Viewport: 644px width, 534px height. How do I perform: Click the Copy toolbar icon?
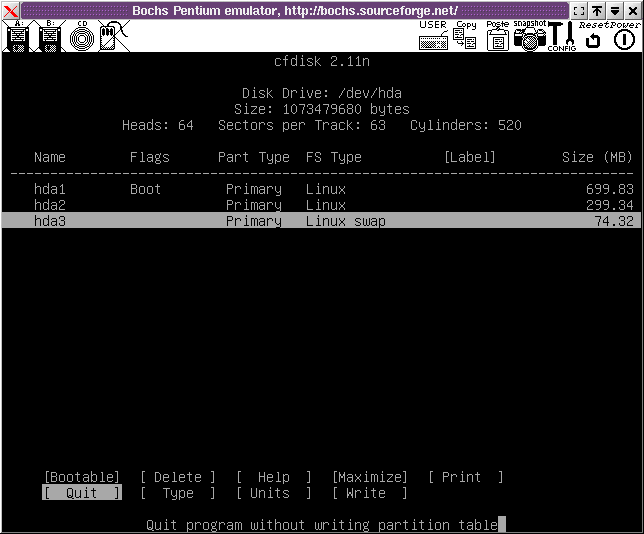(465, 37)
